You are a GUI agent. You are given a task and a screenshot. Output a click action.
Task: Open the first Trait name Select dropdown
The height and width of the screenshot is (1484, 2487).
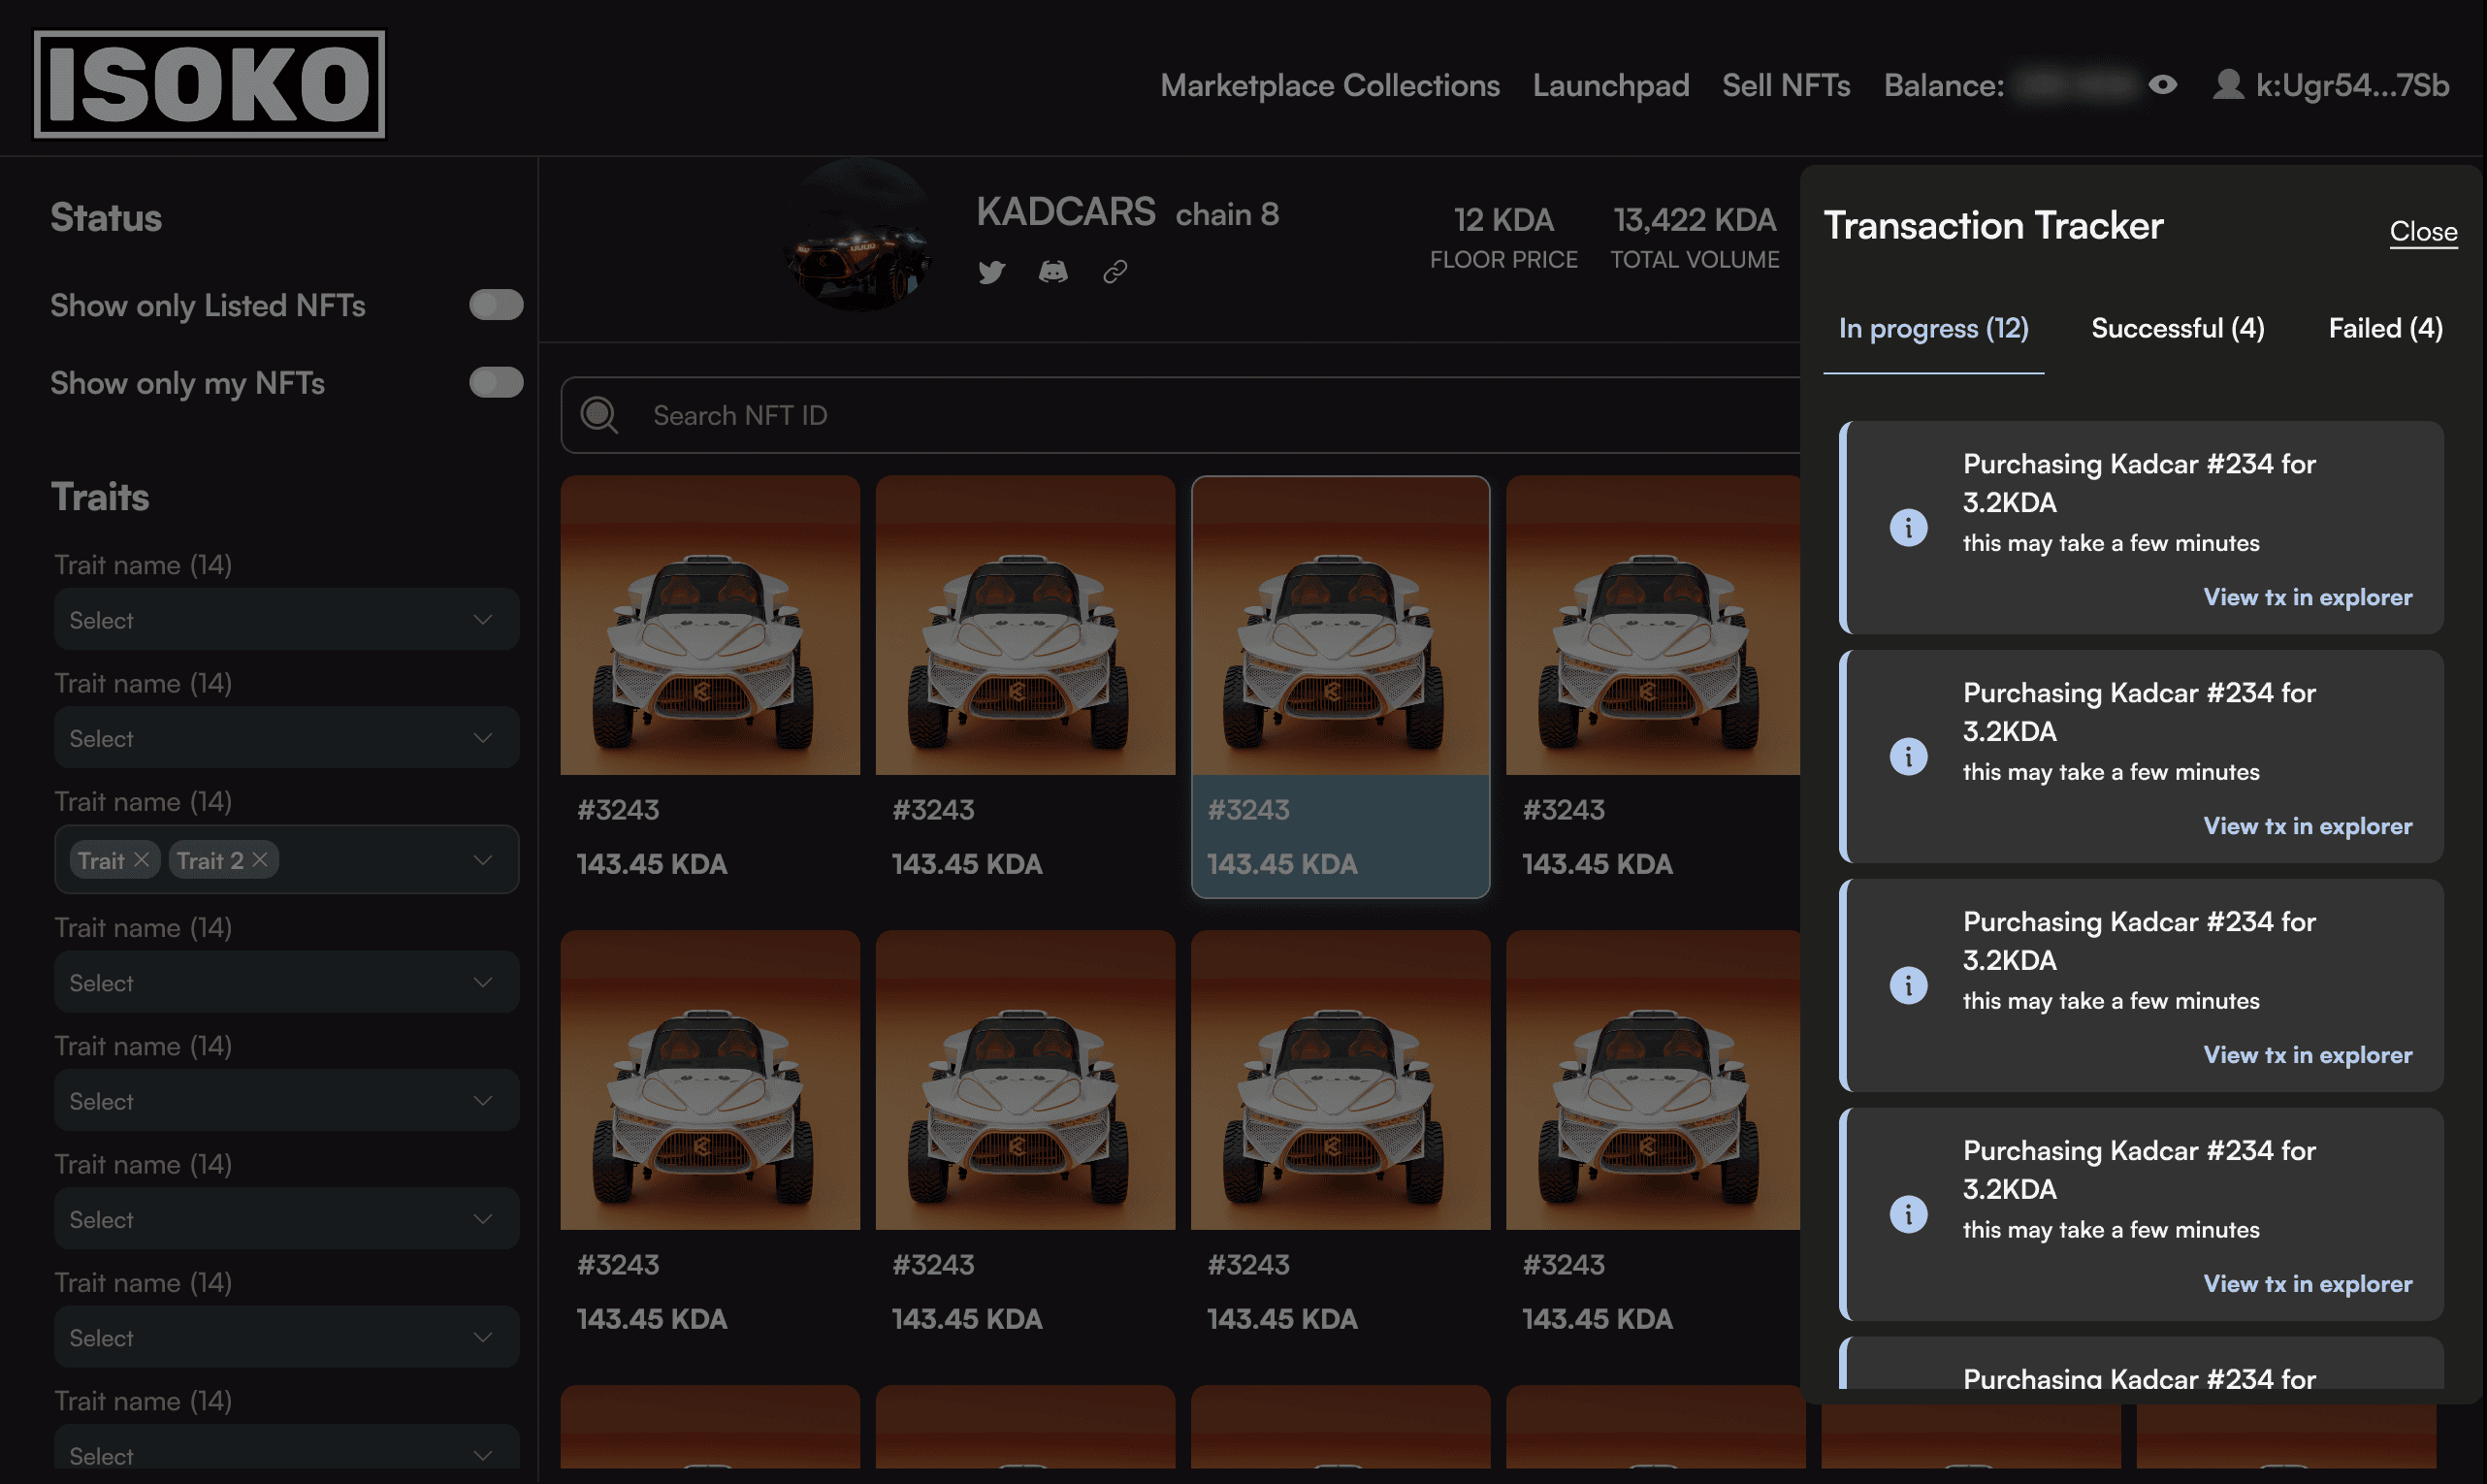(x=286, y=620)
